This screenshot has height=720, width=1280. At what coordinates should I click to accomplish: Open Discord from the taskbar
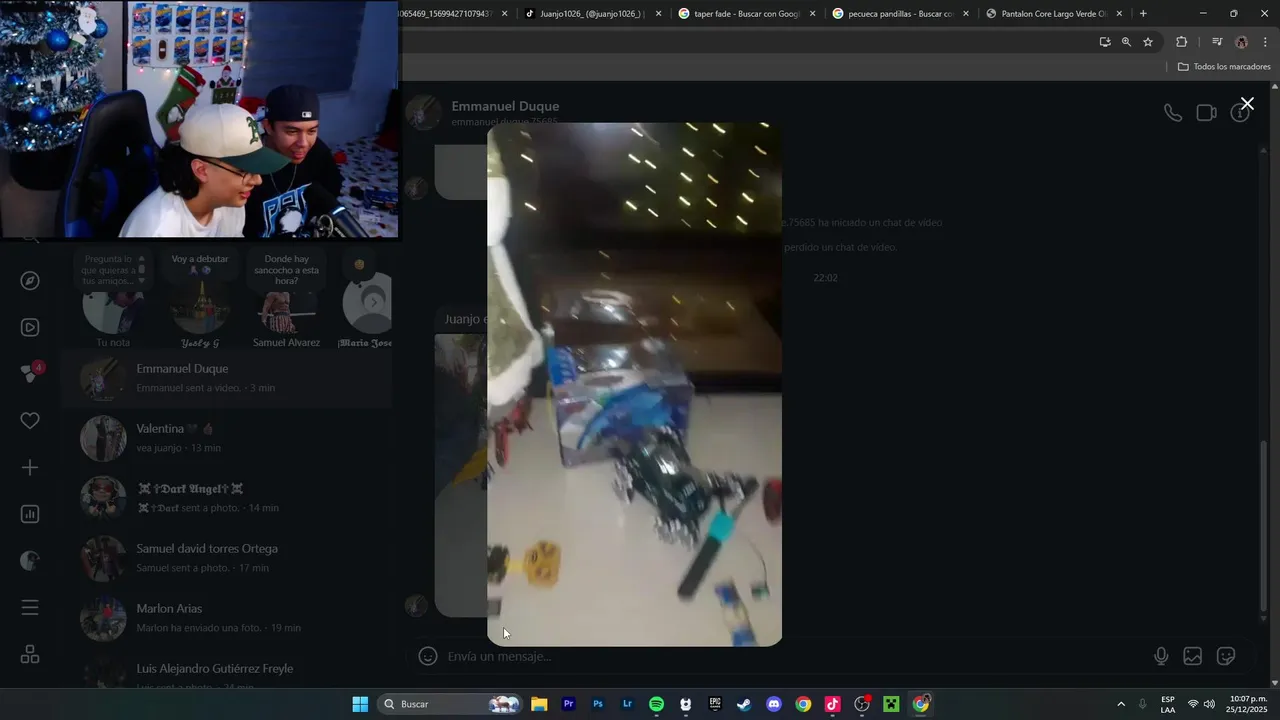(x=773, y=704)
